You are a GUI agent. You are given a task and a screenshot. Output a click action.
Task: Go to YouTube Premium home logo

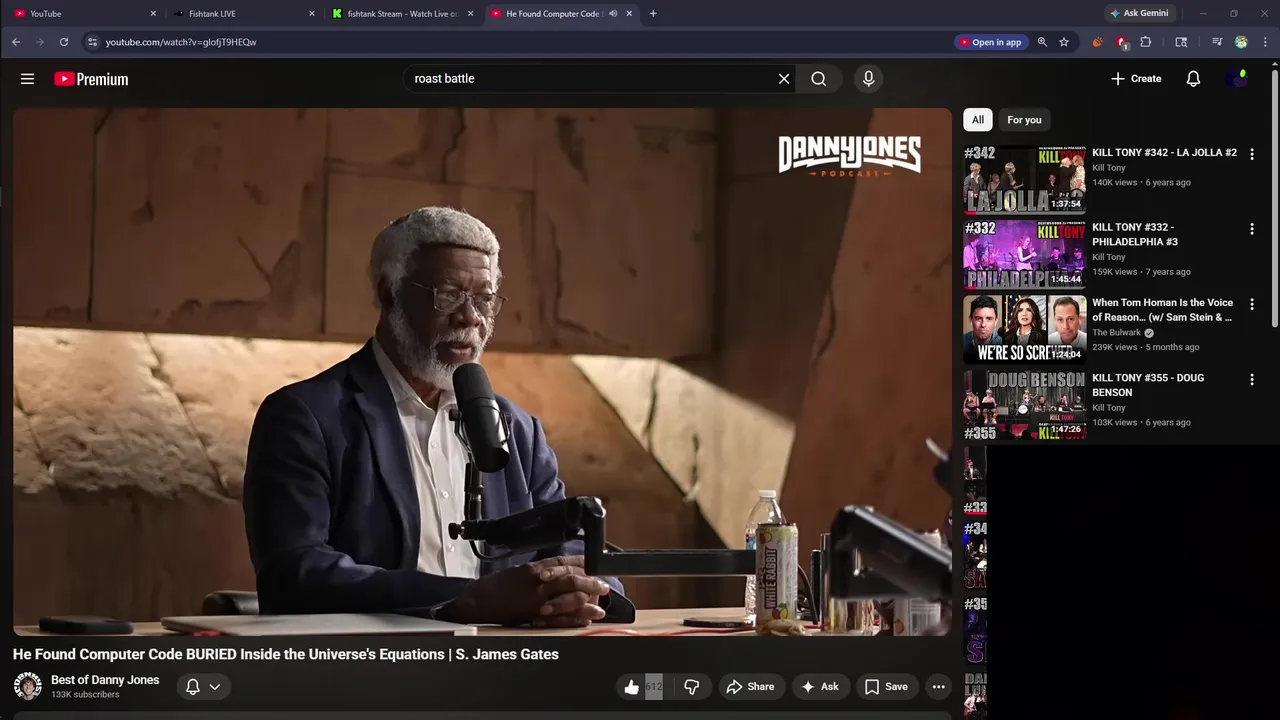coord(91,79)
